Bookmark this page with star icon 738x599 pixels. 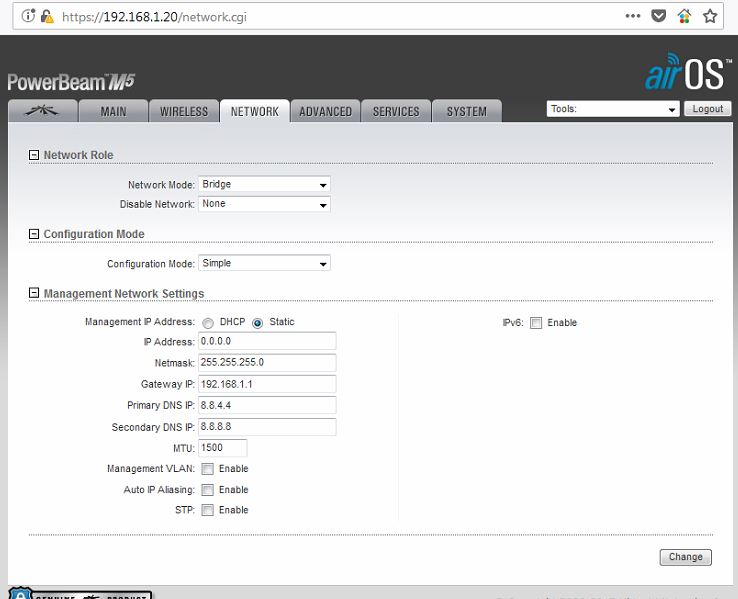point(710,16)
